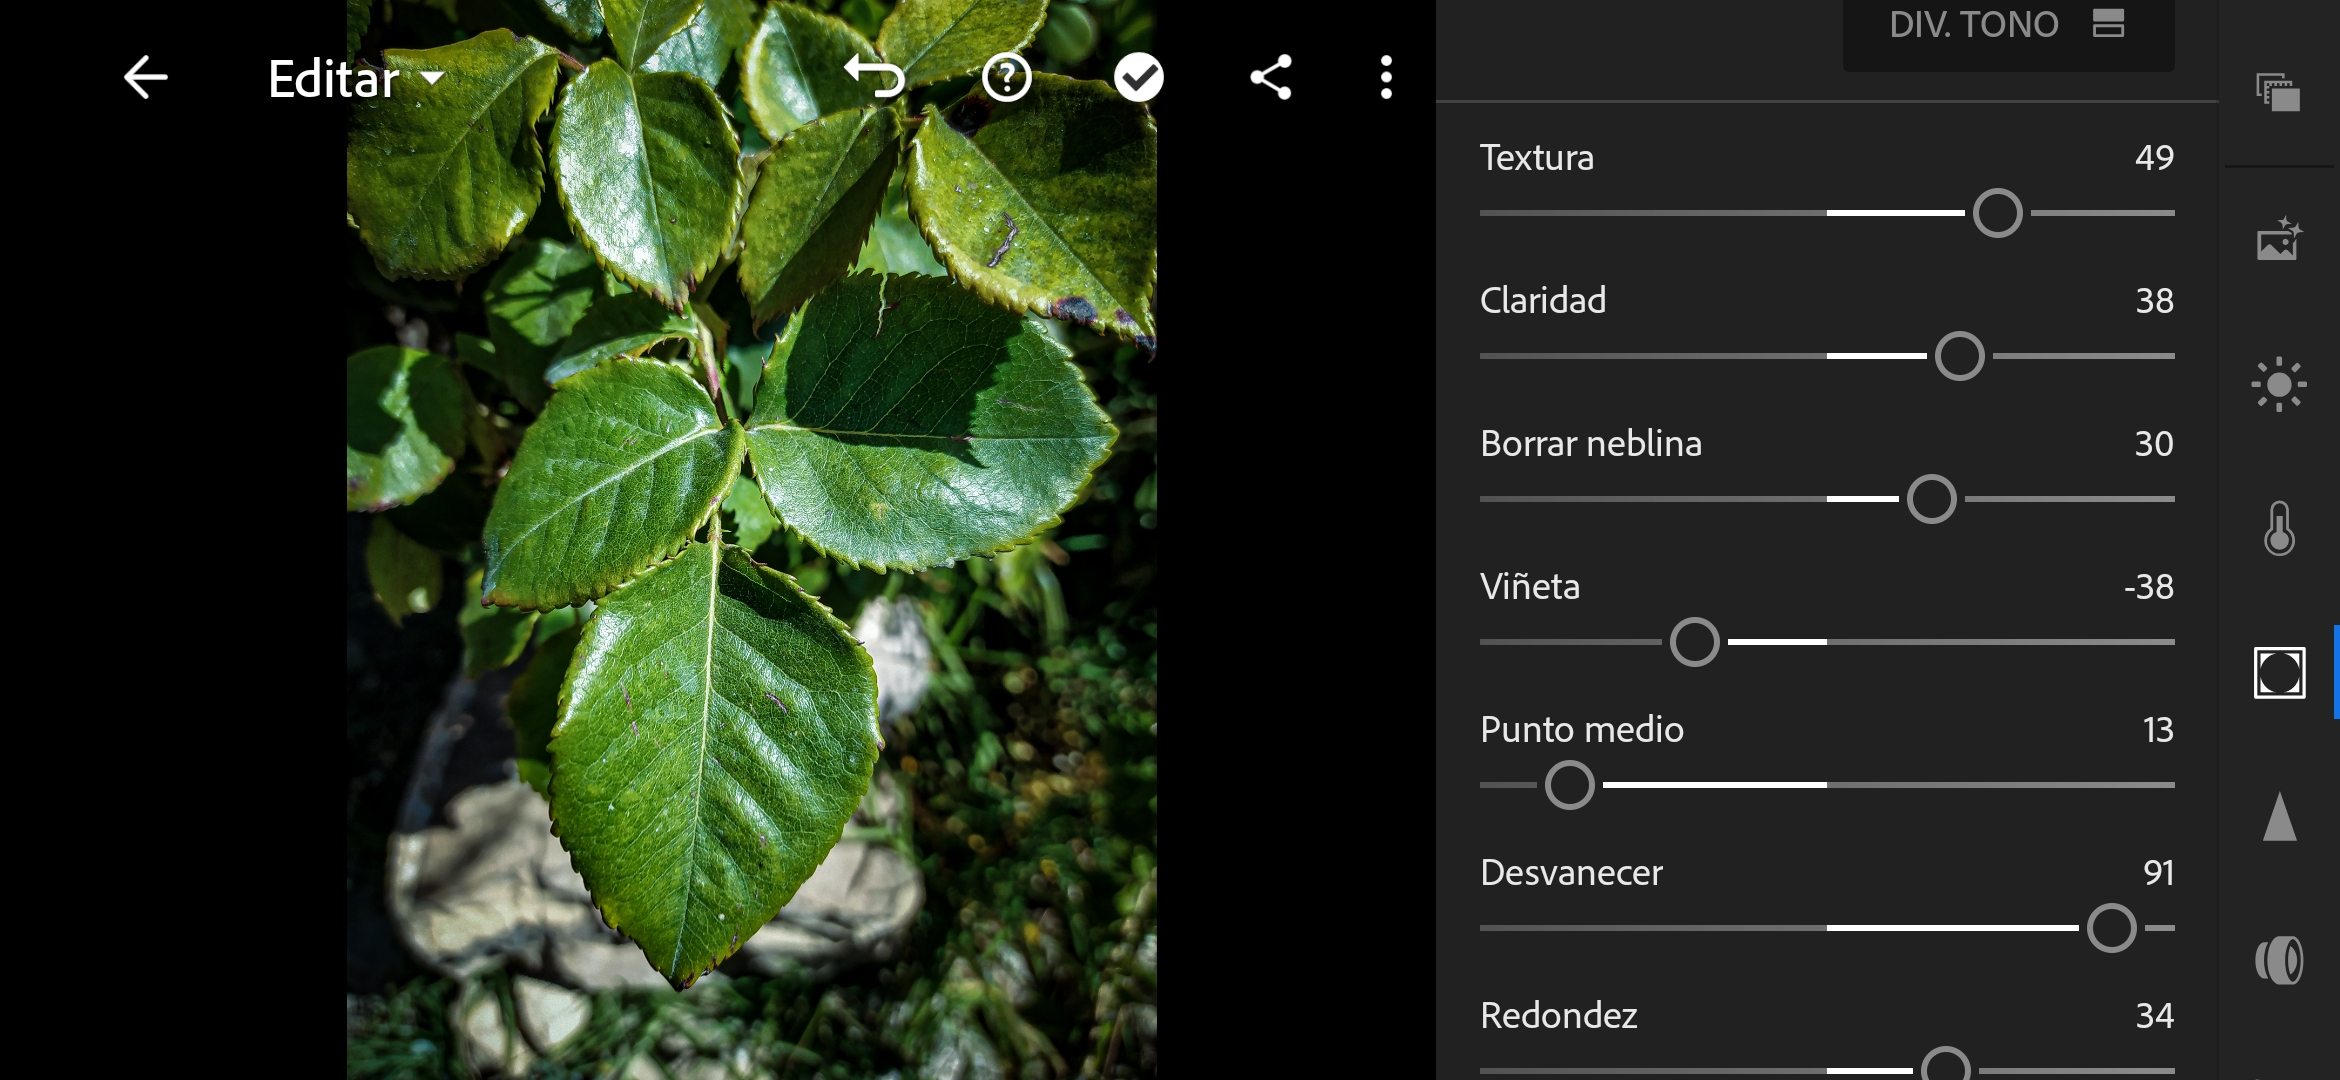
Task: Tap the Punto medio value 13
Action: pyautogui.click(x=2158, y=729)
